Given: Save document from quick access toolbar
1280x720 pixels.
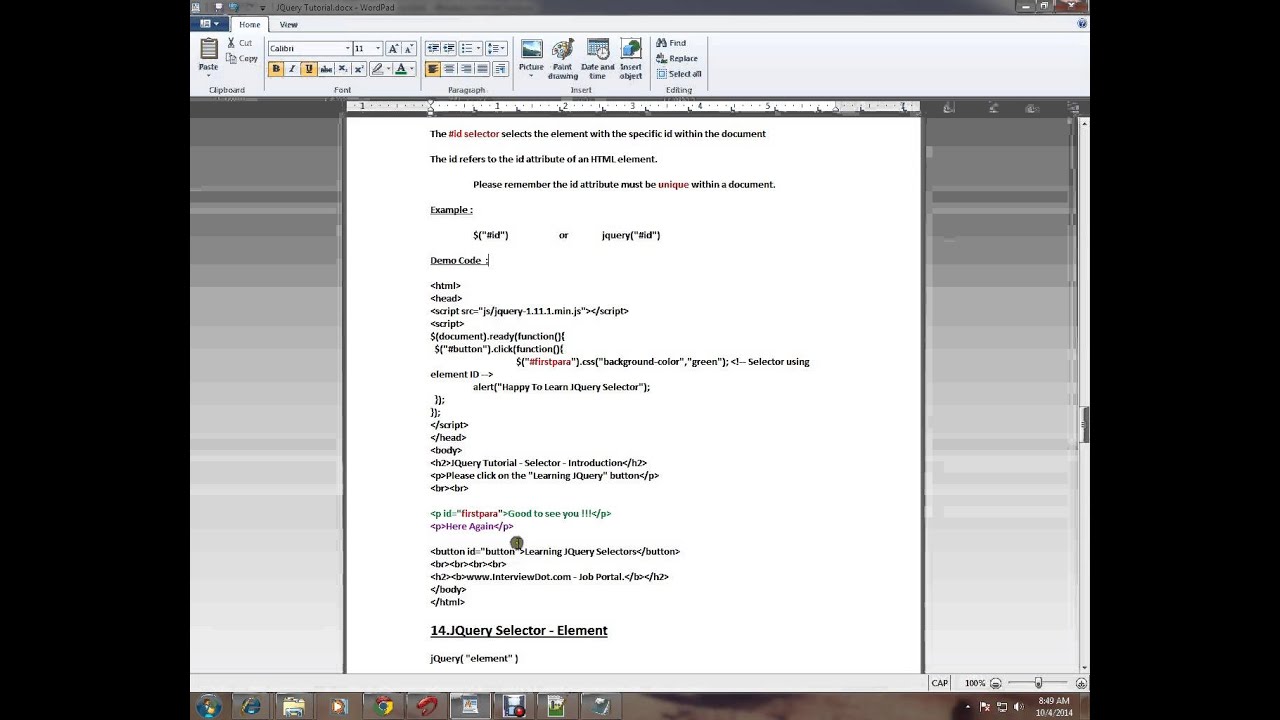Looking at the screenshot, I should pos(219,7).
